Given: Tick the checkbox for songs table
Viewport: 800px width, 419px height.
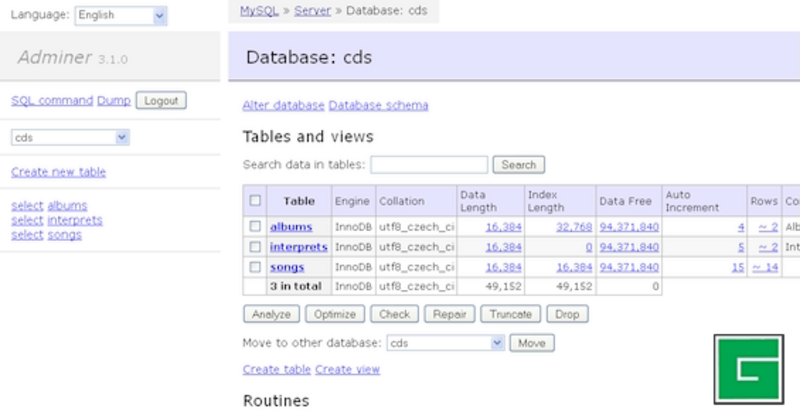Looking at the screenshot, I should click(x=255, y=267).
